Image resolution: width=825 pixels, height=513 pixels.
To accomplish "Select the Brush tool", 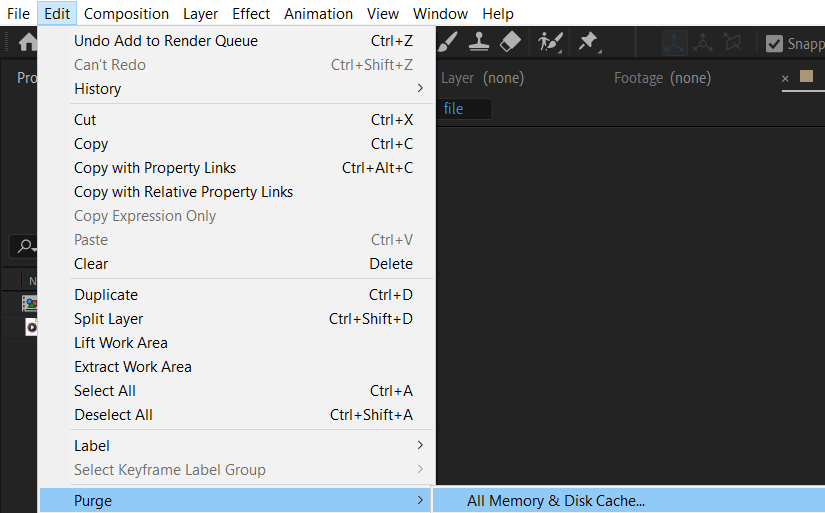I will pos(447,42).
